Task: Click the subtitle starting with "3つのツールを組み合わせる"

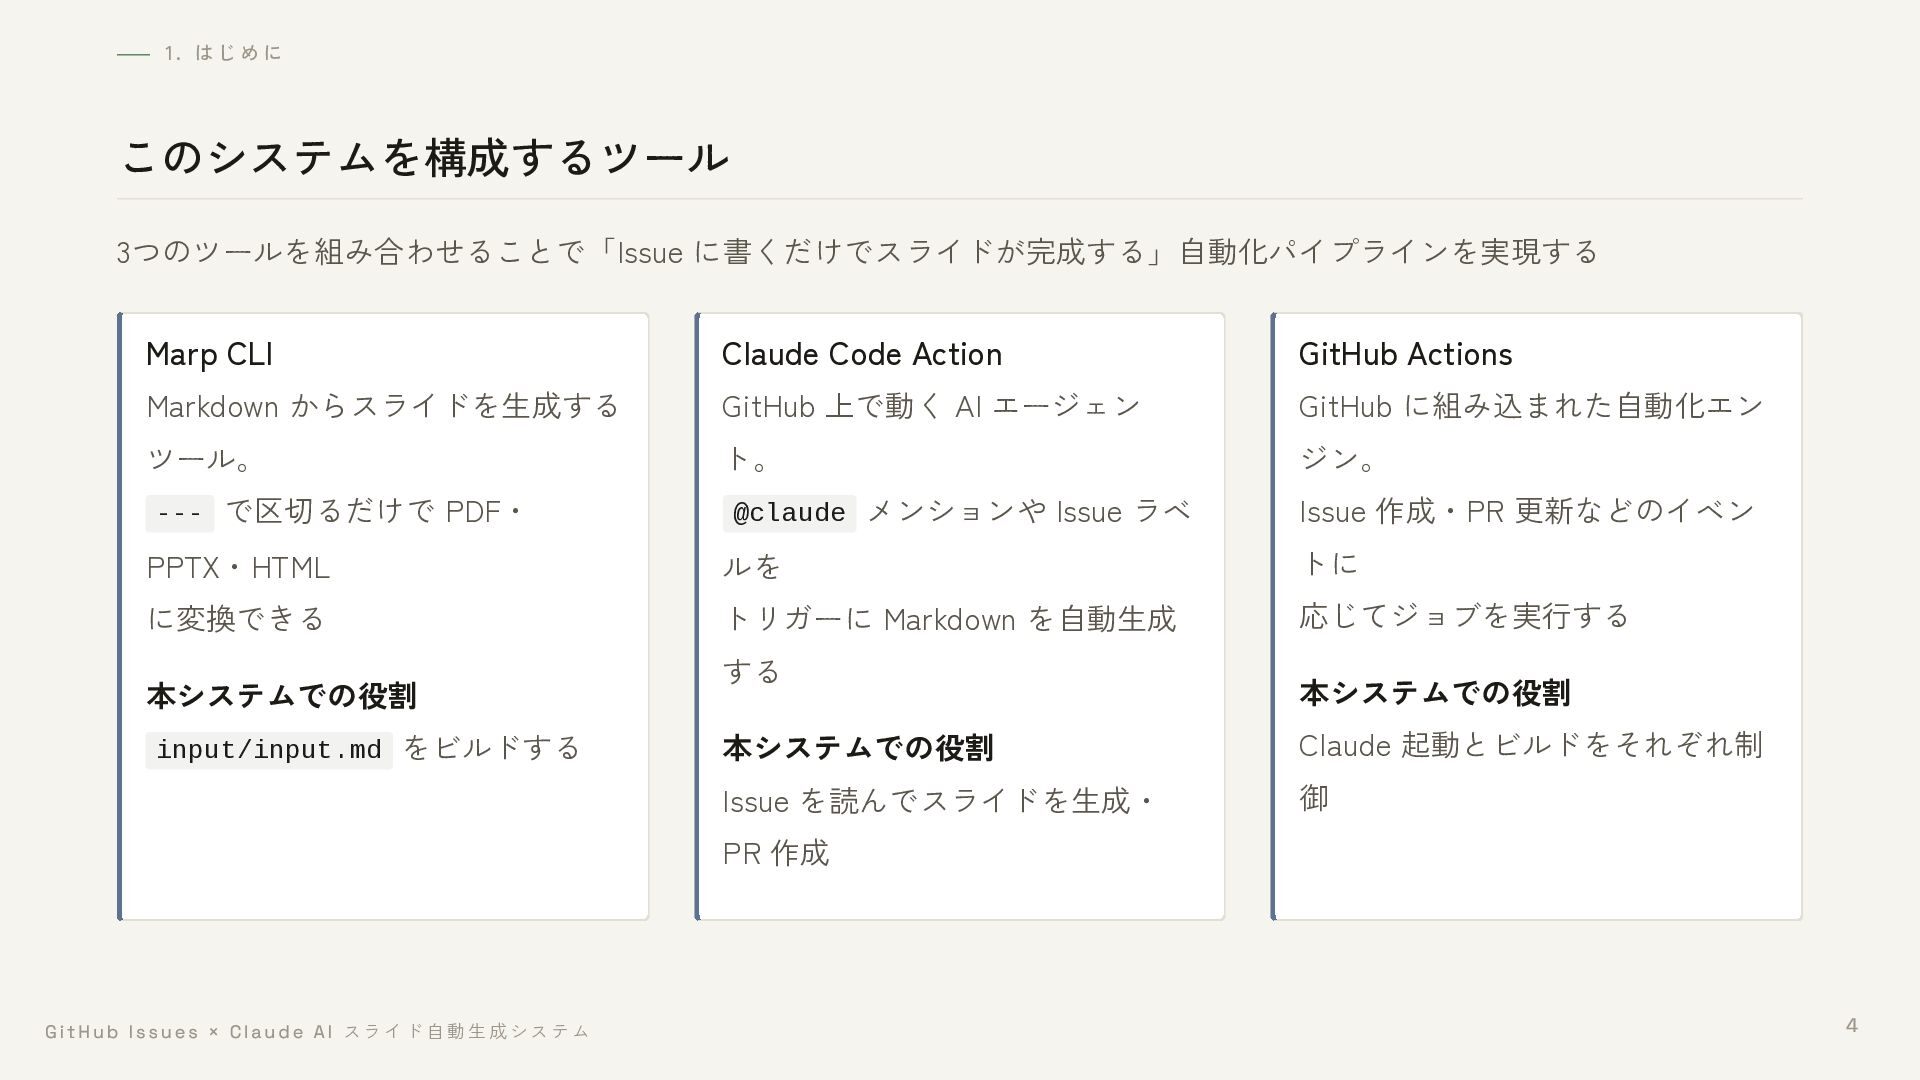Action: click(857, 251)
